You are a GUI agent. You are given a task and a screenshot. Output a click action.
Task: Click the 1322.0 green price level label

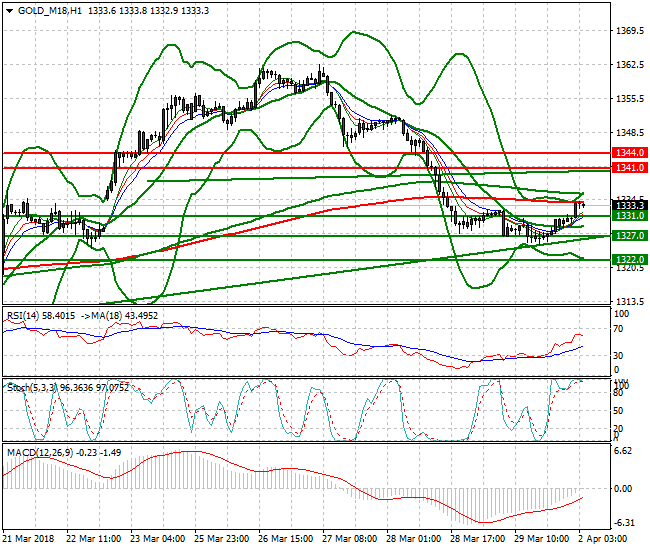630,259
